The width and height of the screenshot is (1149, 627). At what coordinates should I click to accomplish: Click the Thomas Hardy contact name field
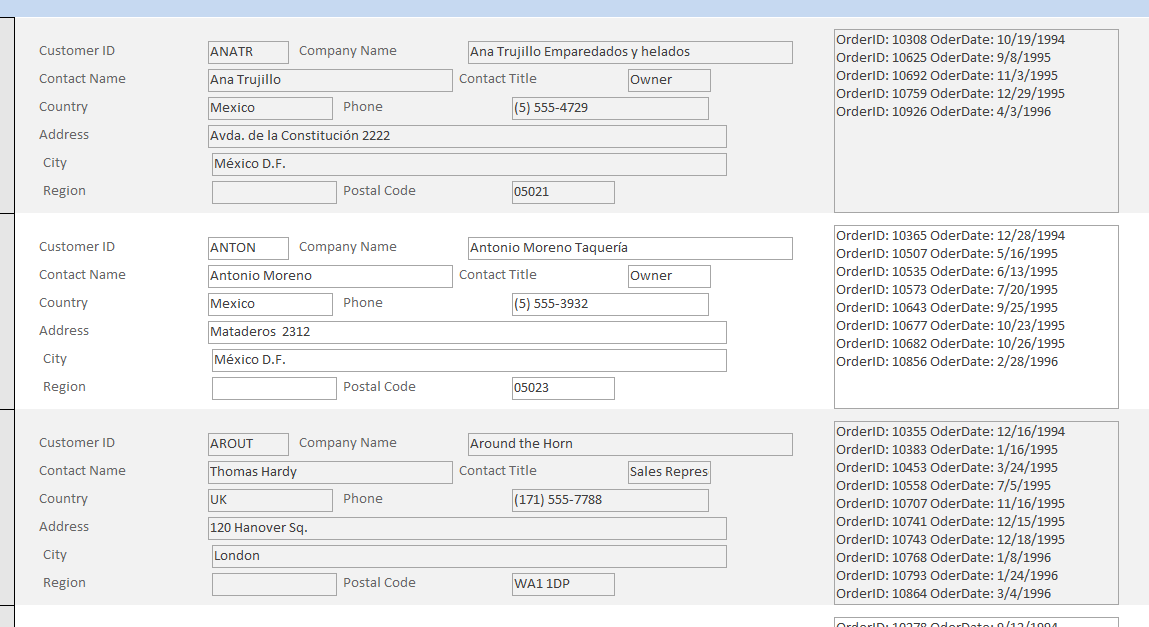(x=329, y=472)
